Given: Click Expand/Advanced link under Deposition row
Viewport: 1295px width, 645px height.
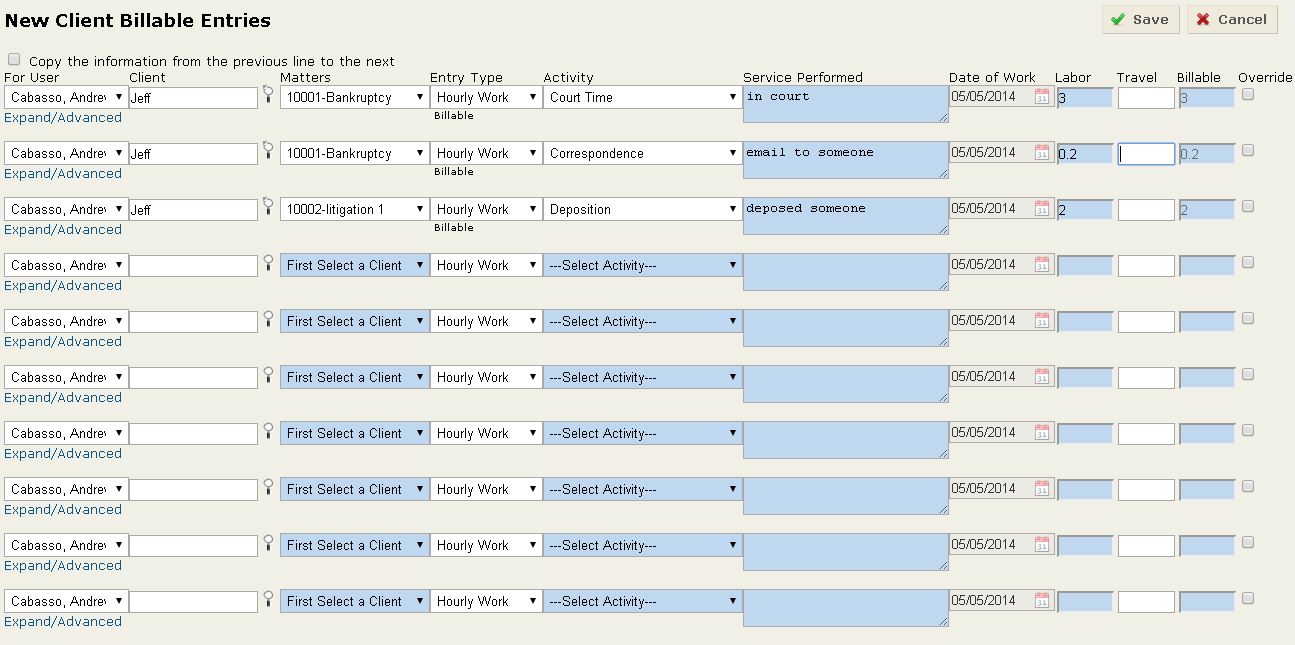Looking at the screenshot, I should 63,229.
